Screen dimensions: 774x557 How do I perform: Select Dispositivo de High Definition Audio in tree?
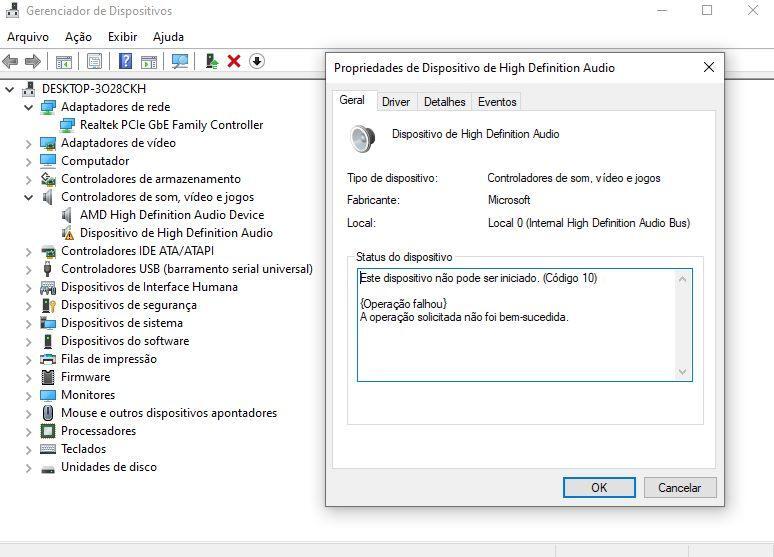[176, 233]
